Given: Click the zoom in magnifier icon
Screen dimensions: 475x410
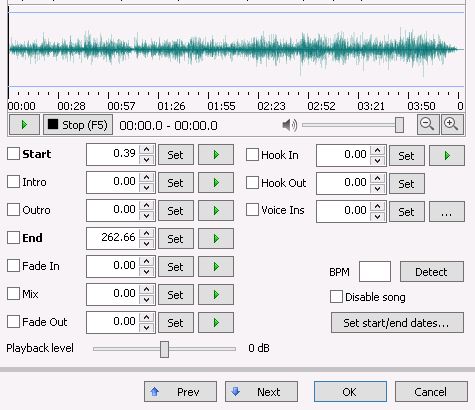Looking at the screenshot, I should pos(452,125).
